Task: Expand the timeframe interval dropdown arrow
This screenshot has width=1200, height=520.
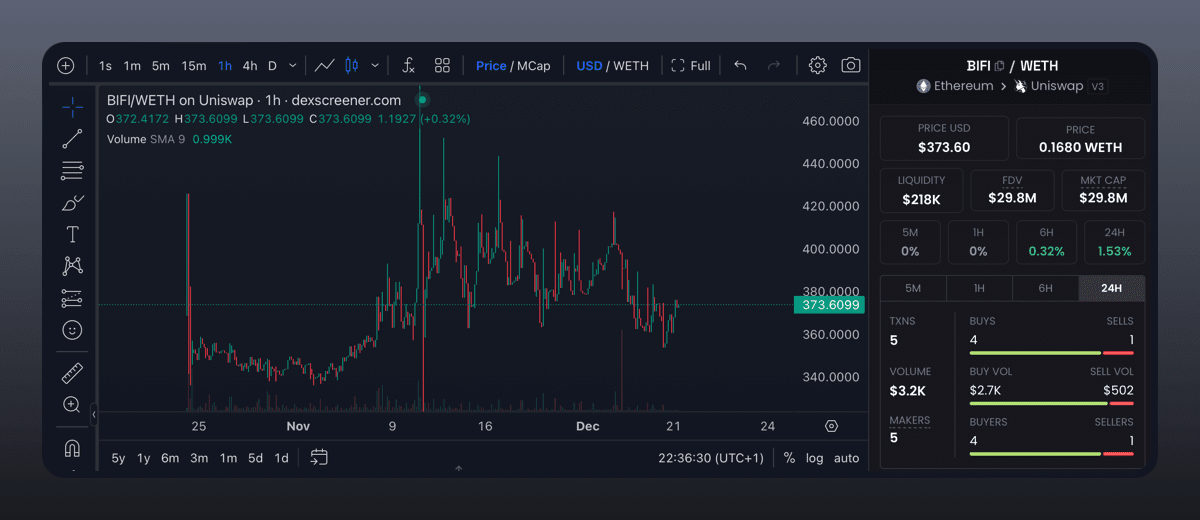Action: 293,66
